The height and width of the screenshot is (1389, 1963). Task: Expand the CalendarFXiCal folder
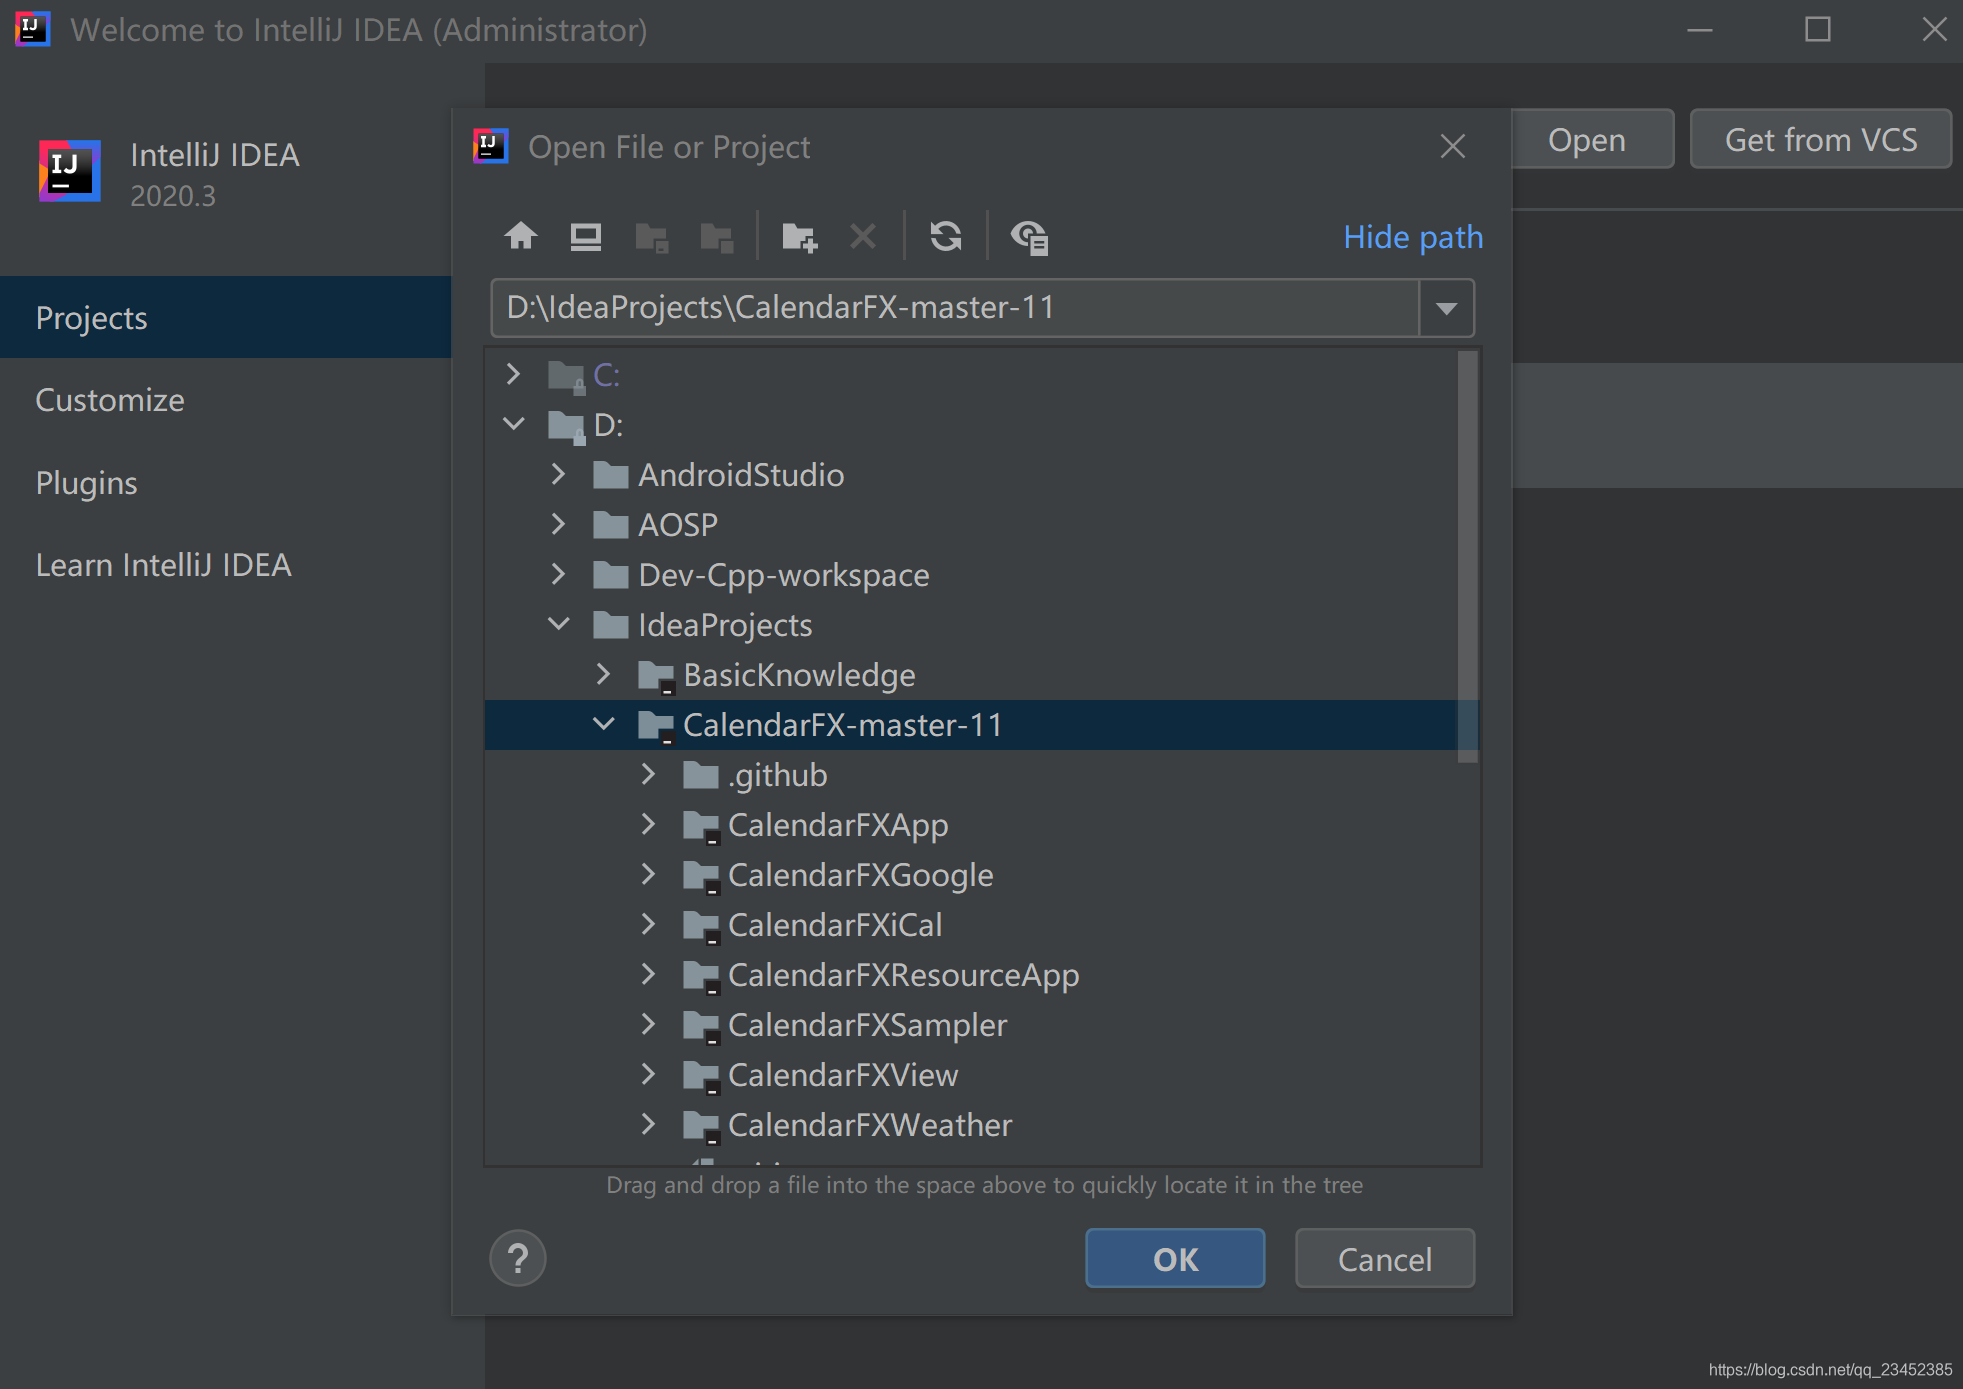(x=648, y=924)
